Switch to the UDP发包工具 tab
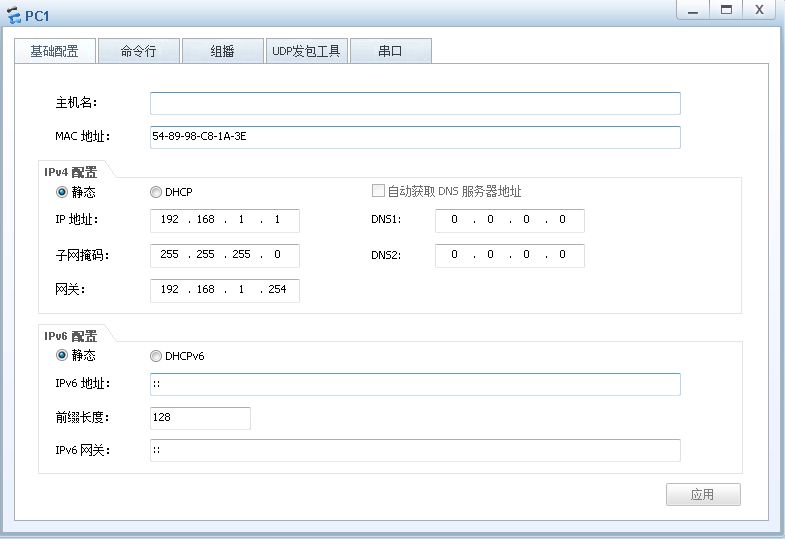This screenshot has height=539, width=785. (306, 51)
